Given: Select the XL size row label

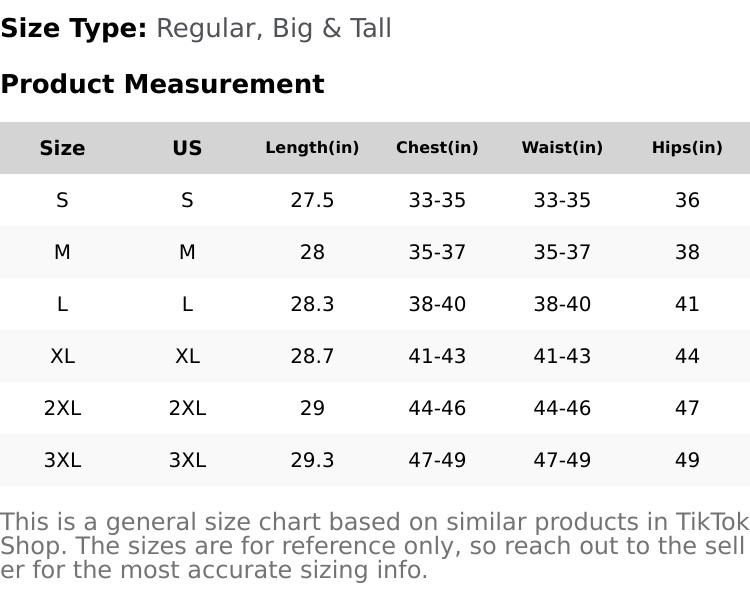Looking at the screenshot, I should pyautogui.click(x=62, y=356).
